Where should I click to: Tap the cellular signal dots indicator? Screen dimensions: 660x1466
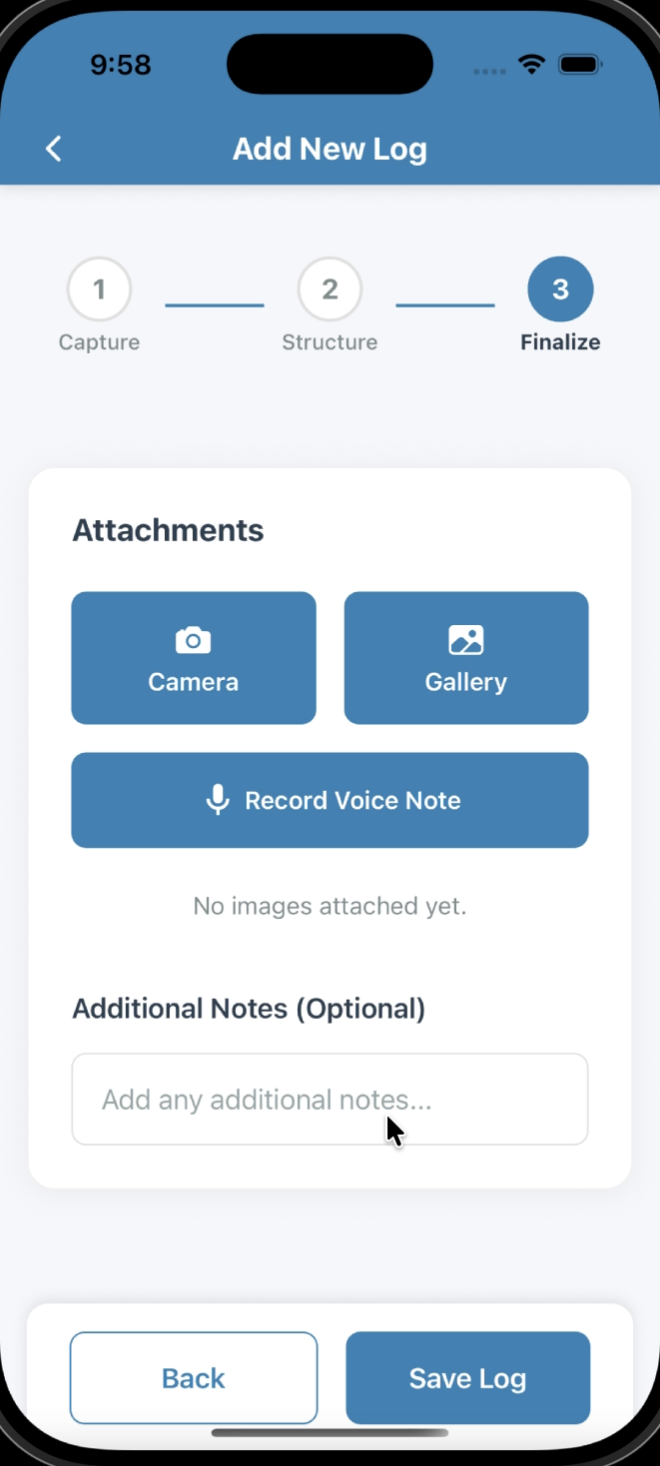pos(489,70)
